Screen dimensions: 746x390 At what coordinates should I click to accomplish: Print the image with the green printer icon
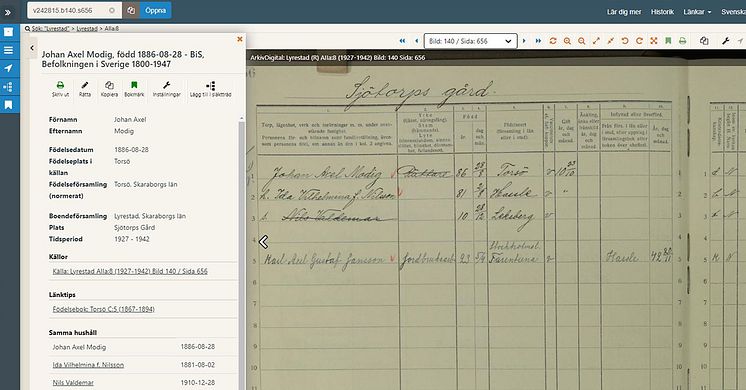[682, 41]
